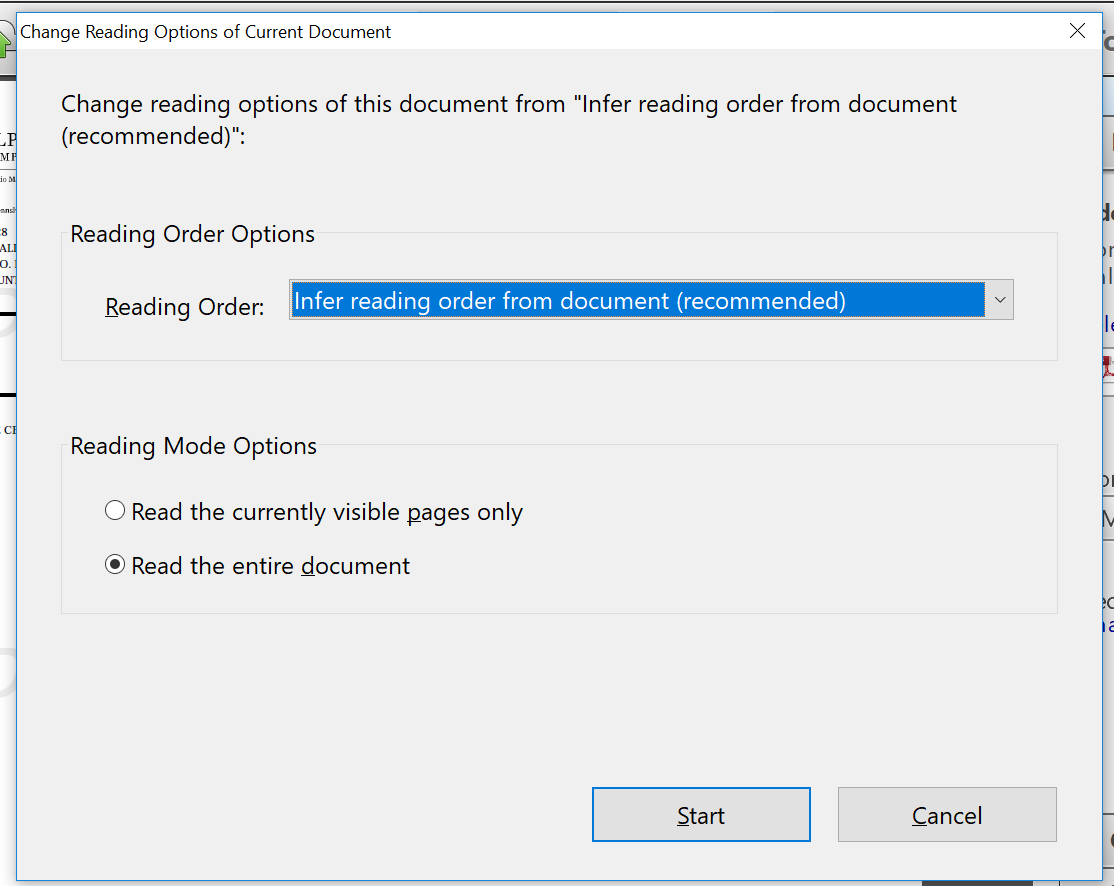Click the Start button
1114x886 pixels.
[701, 814]
